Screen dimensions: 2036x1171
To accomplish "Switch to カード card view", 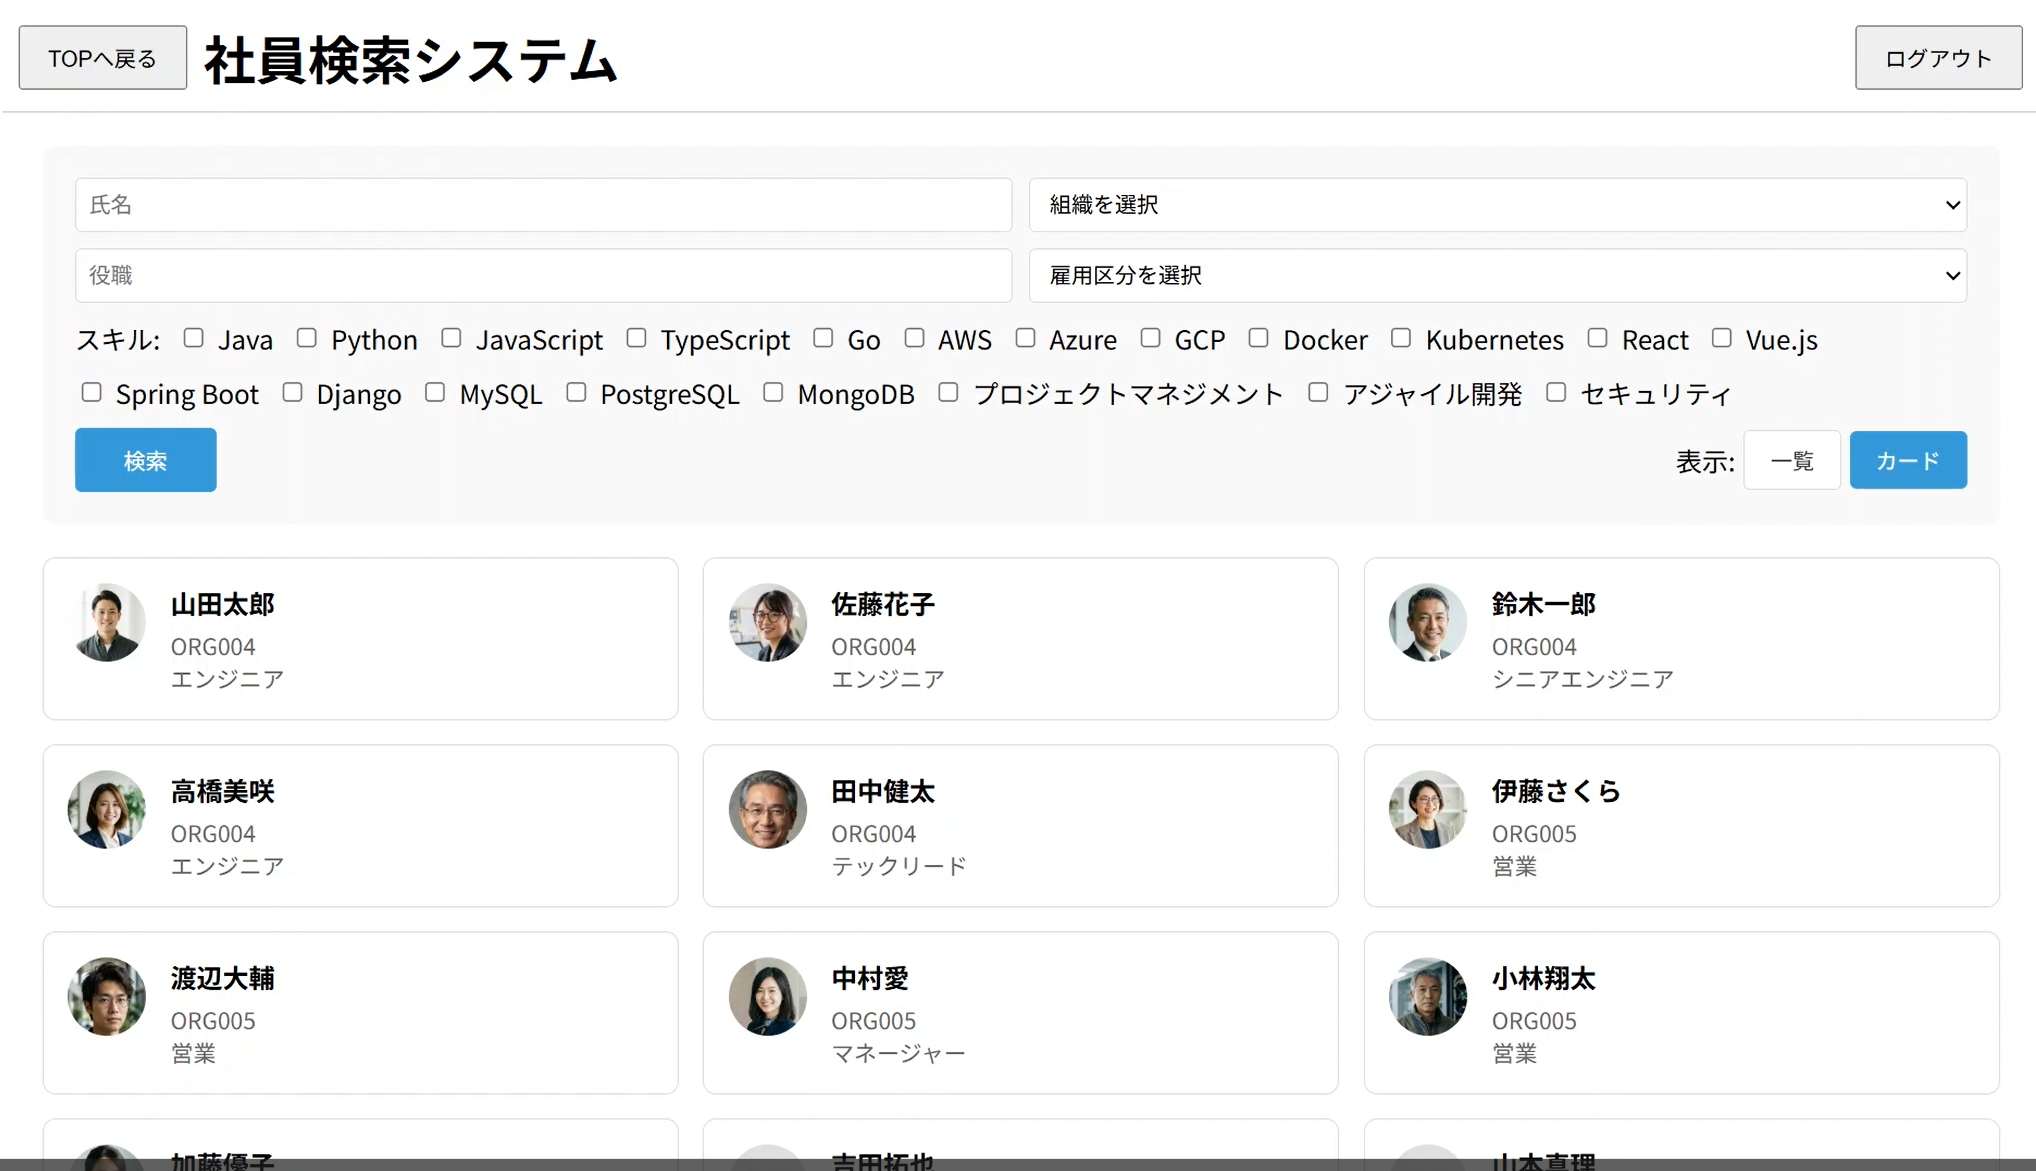I will click(1907, 460).
